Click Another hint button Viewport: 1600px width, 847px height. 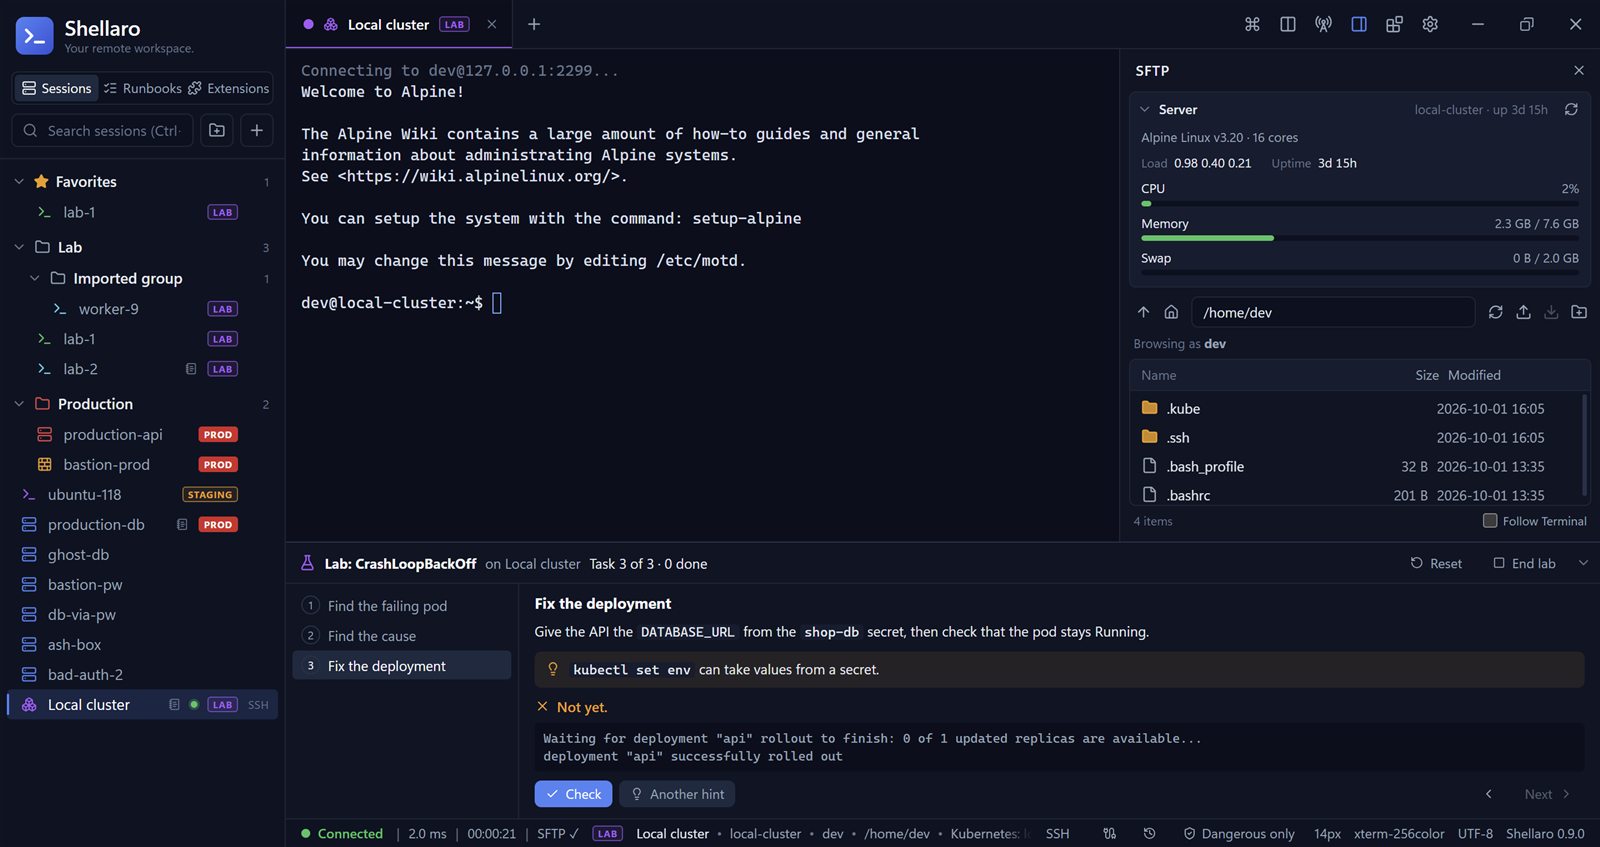pos(677,794)
